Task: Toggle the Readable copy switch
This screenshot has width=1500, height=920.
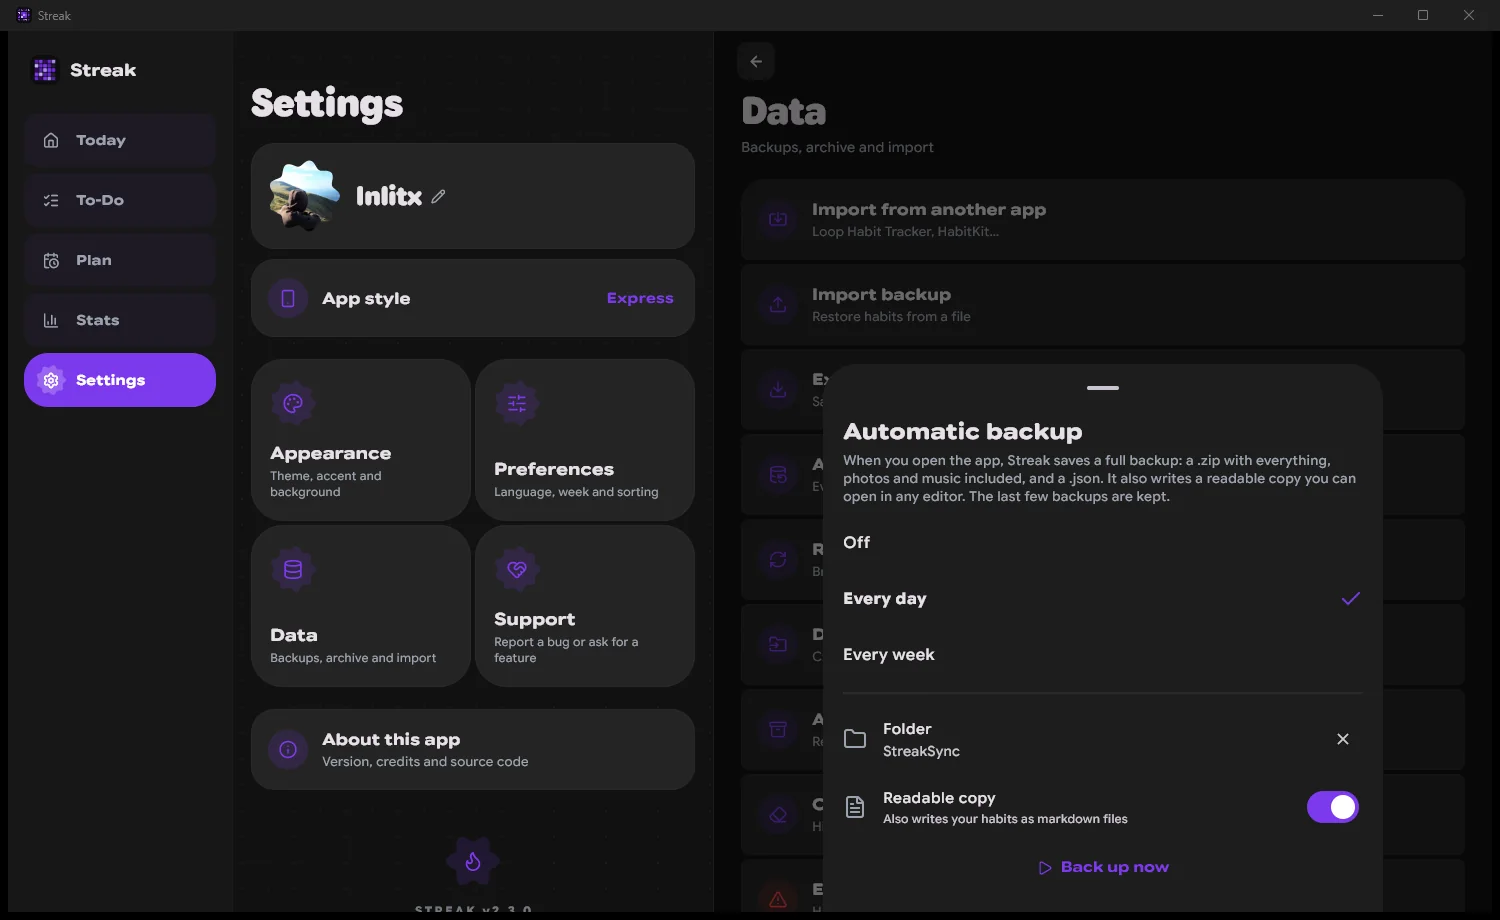Action: [x=1333, y=807]
